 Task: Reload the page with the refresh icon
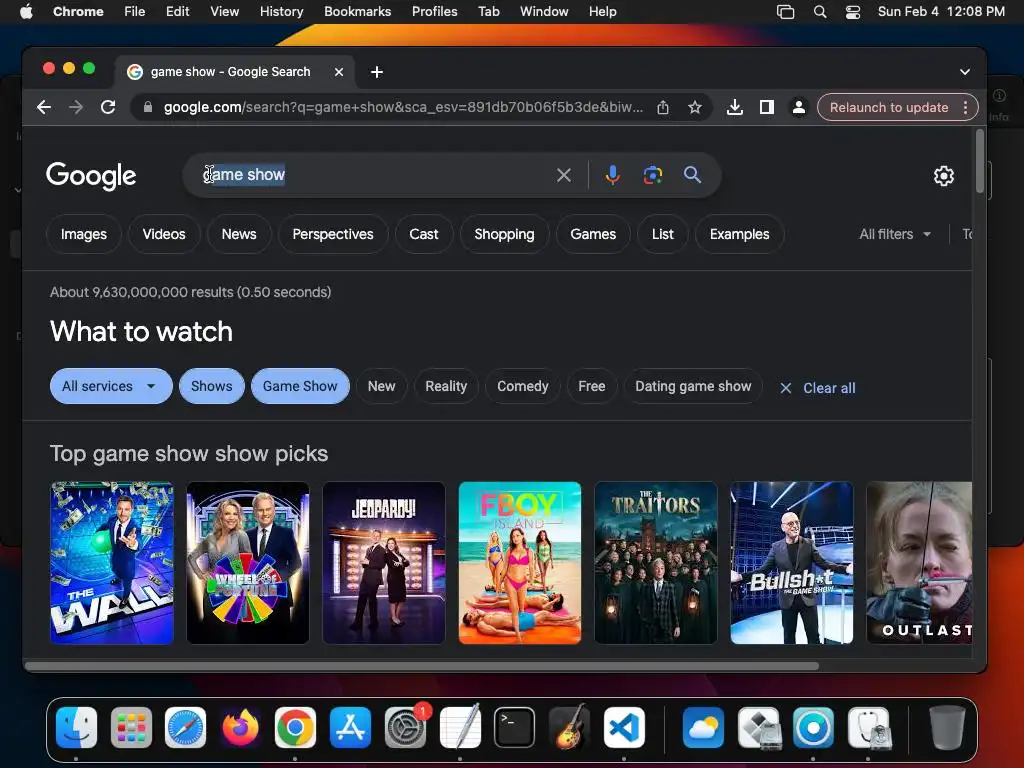(108, 107)
